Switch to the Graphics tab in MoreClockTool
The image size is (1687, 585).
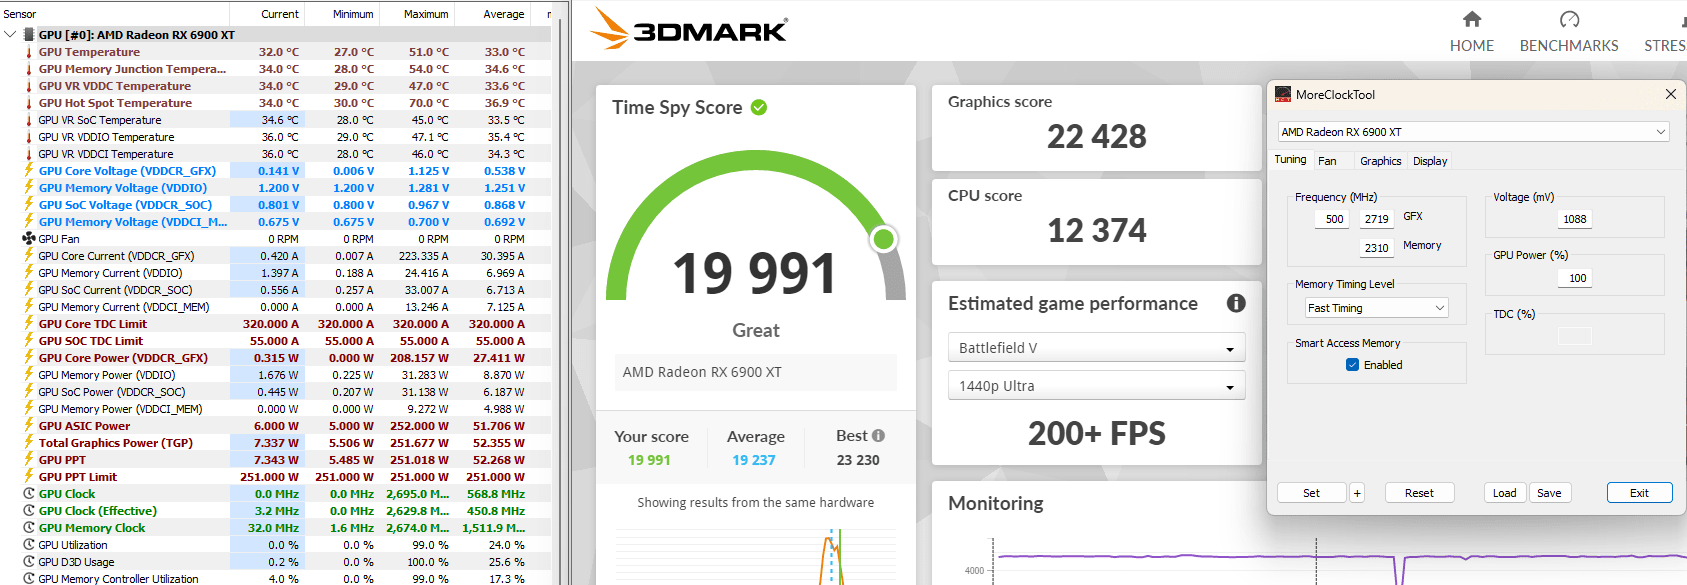pos(1380,161)
